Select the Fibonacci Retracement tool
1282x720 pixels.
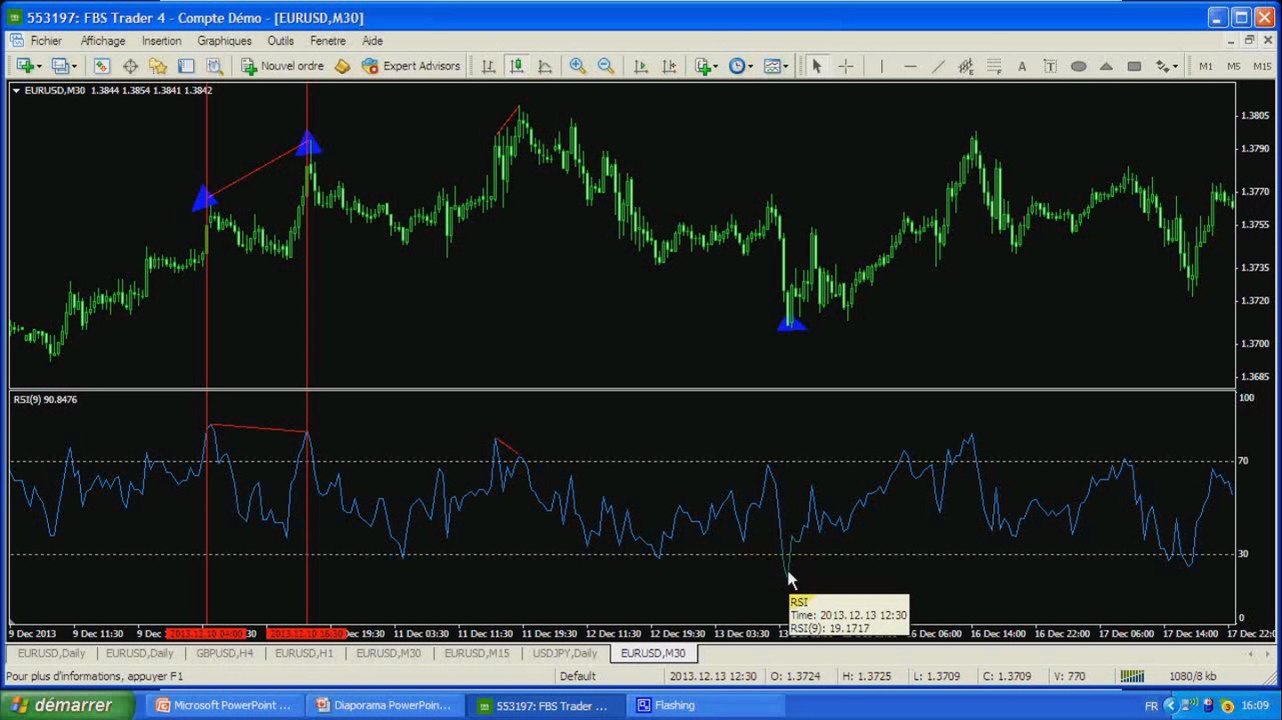[x=994, y=66]
